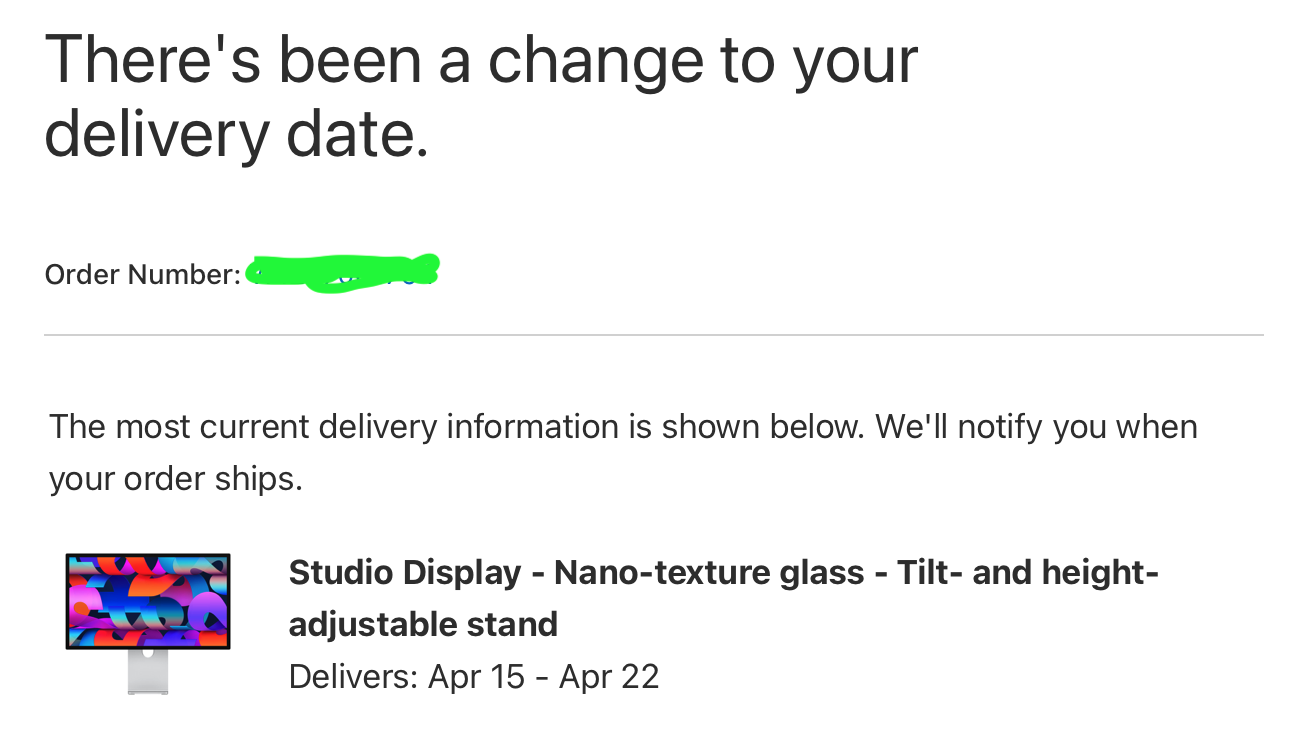Click the heading line "There's been a change to your"
The image size is (1308, 734).
point(481,58)
